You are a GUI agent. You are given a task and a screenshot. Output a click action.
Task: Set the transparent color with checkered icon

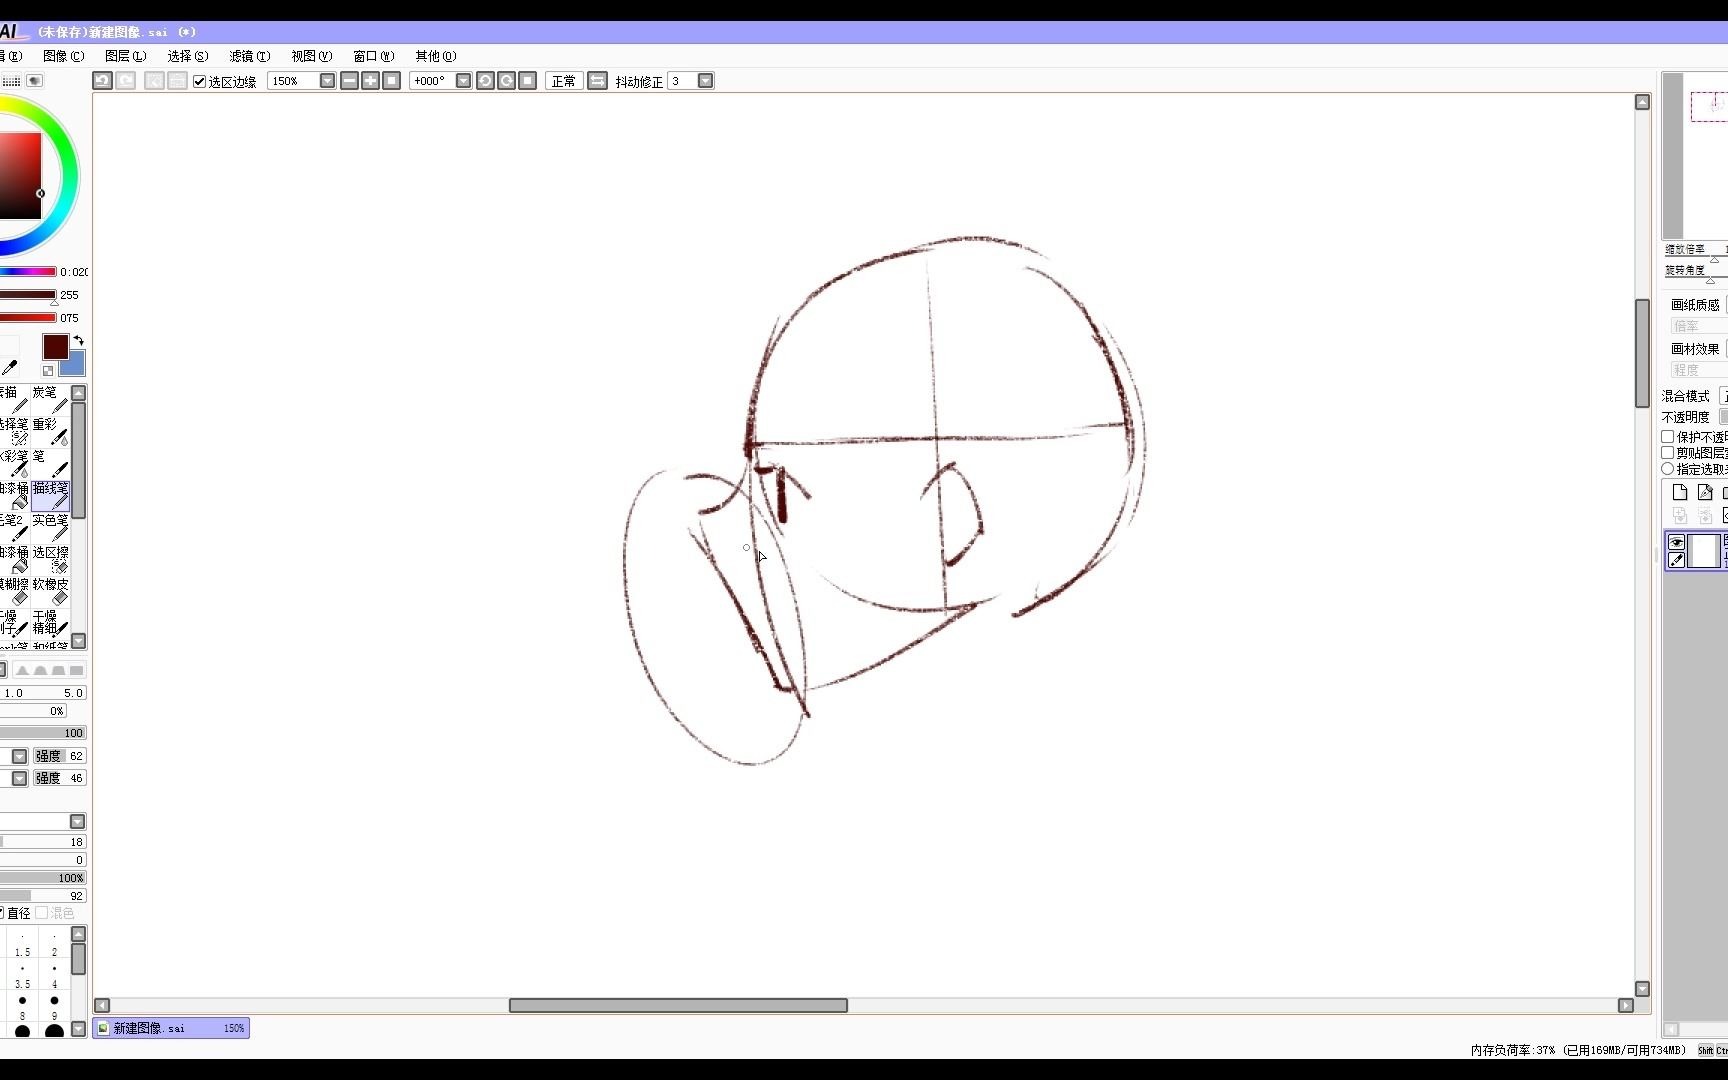tap(47, 370)
